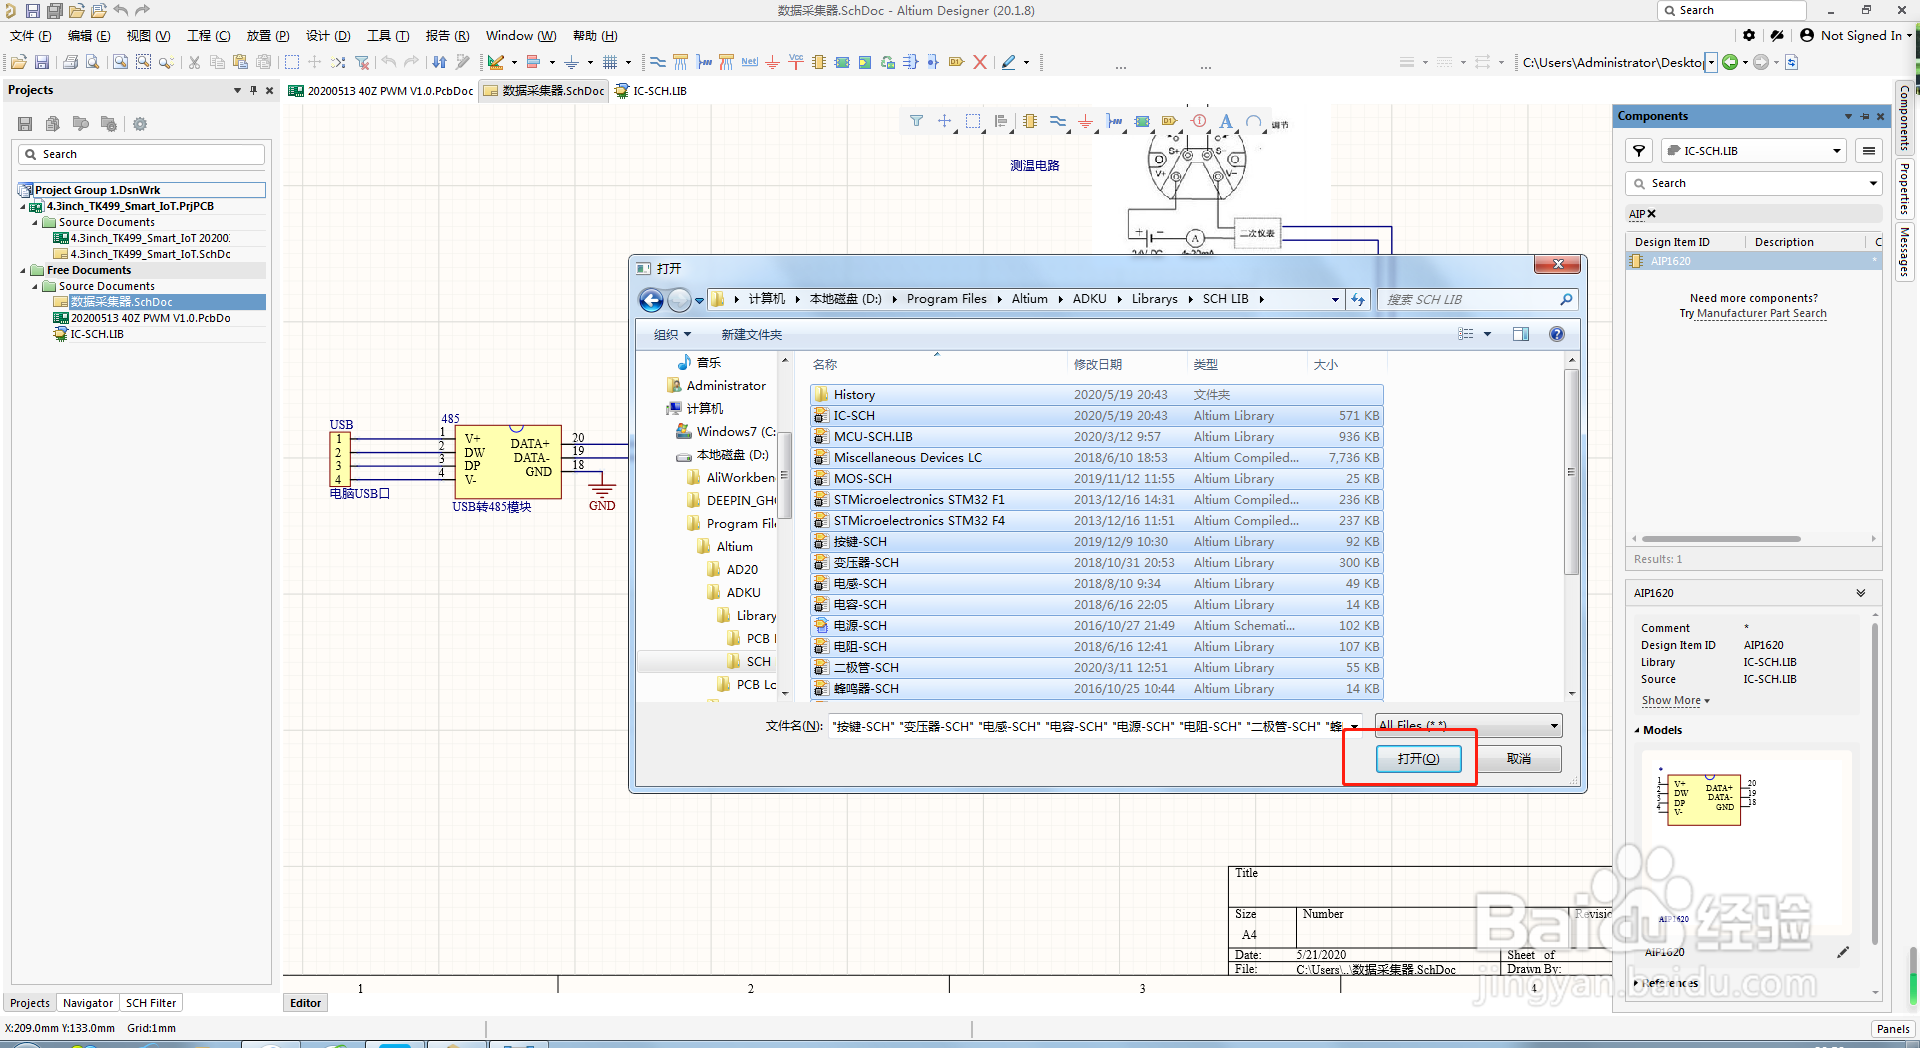Click the redo arrow in the title bar

[142, 10]
